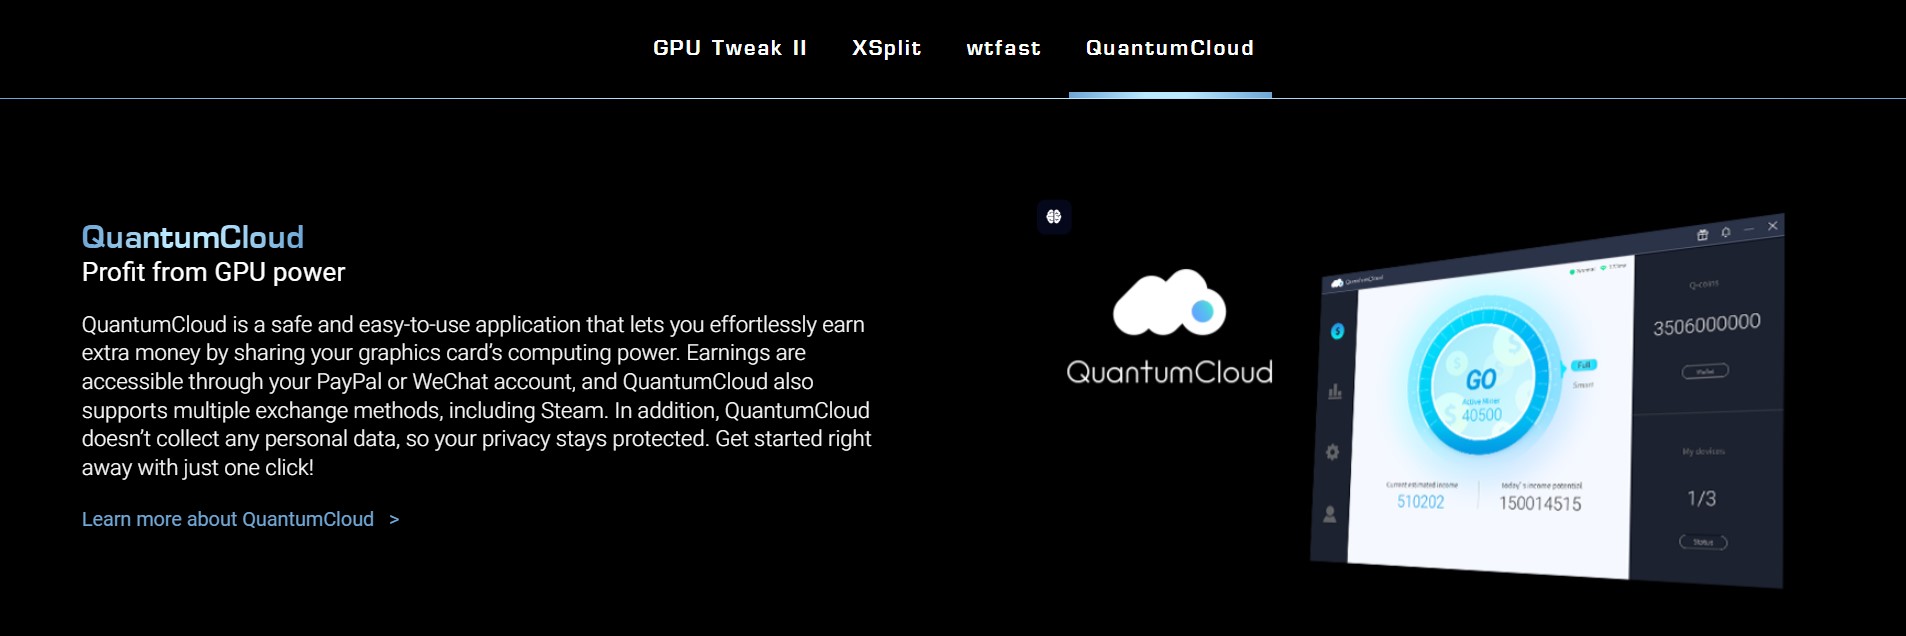Open the bar chart statistics sidebar icon
The height and width of the screenshot is (636, 1906).
click(x=1335, y=391)
